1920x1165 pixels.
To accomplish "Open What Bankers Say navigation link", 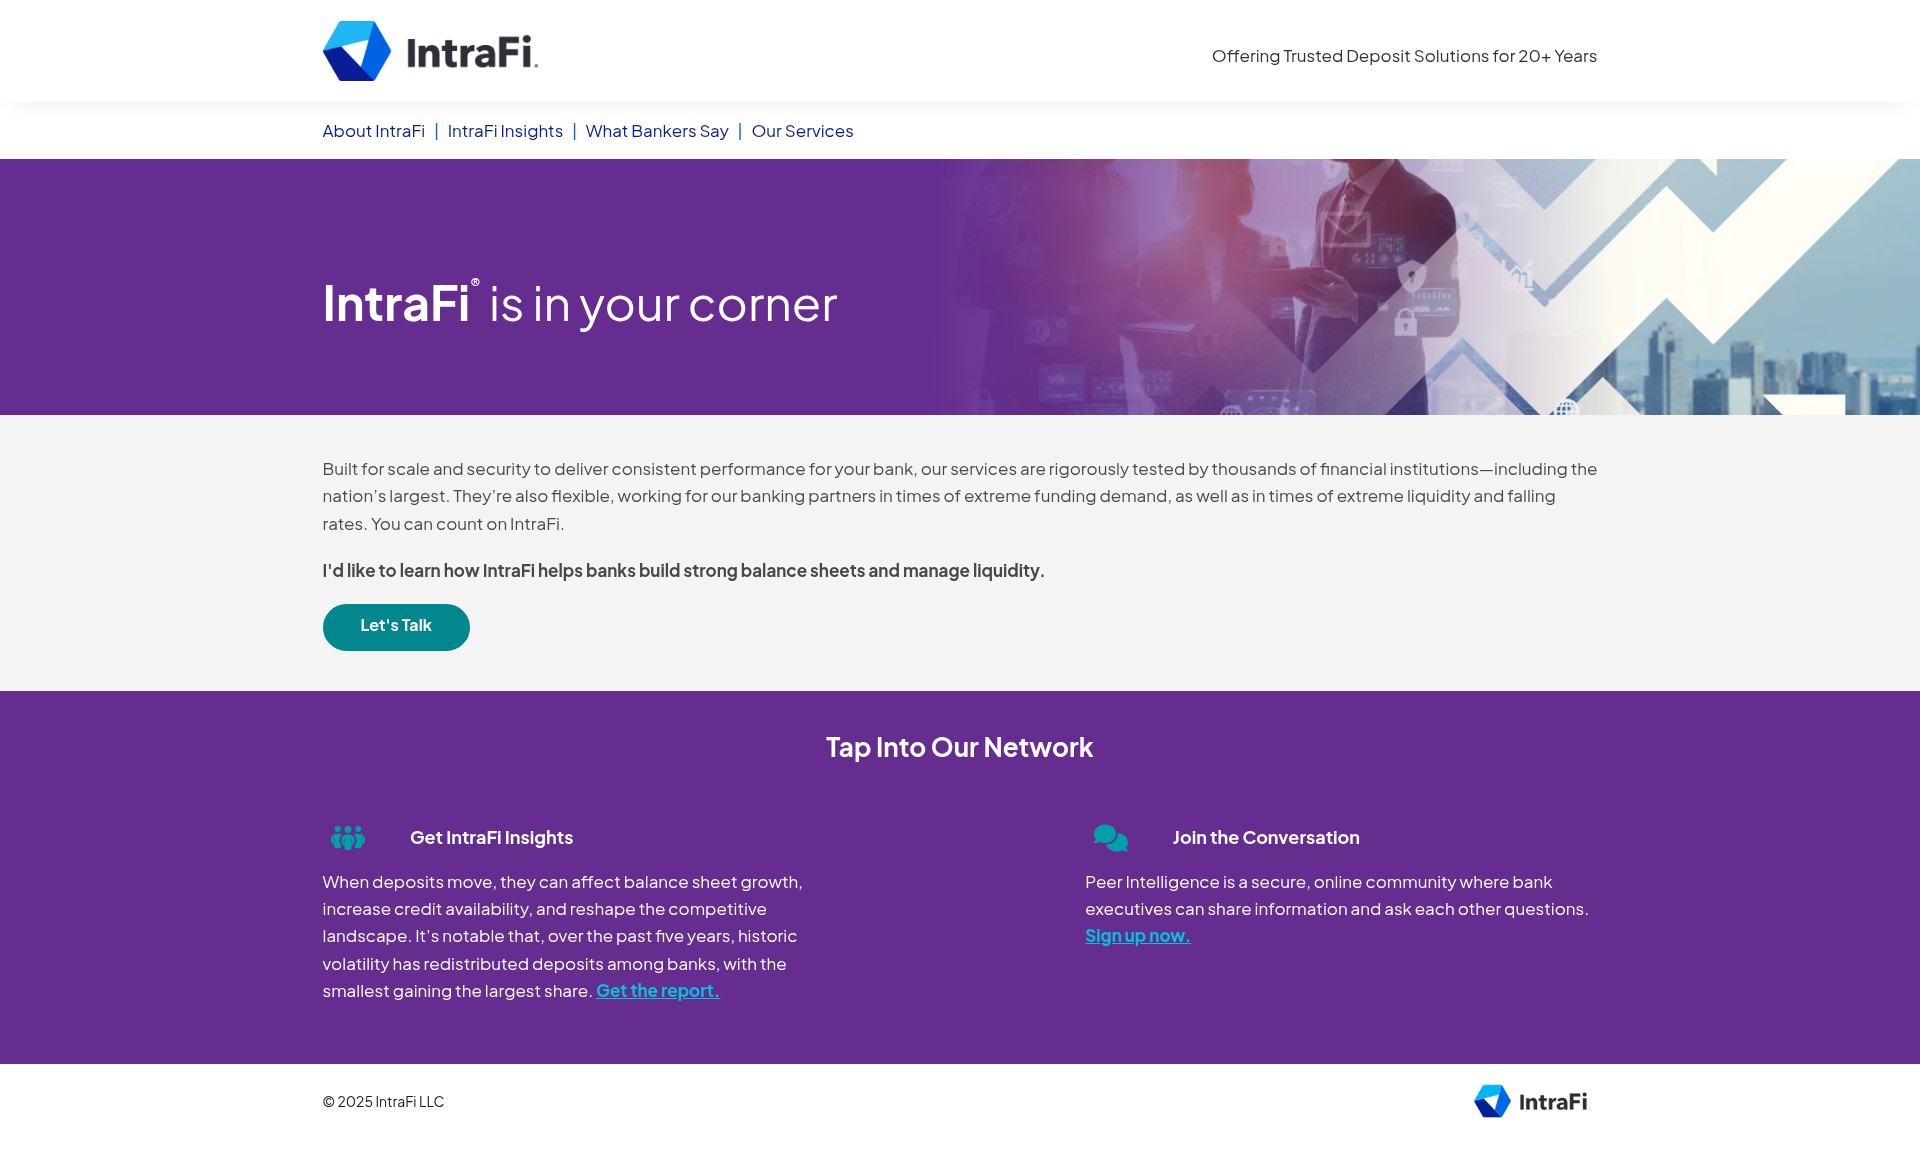I will click(657, 131).
